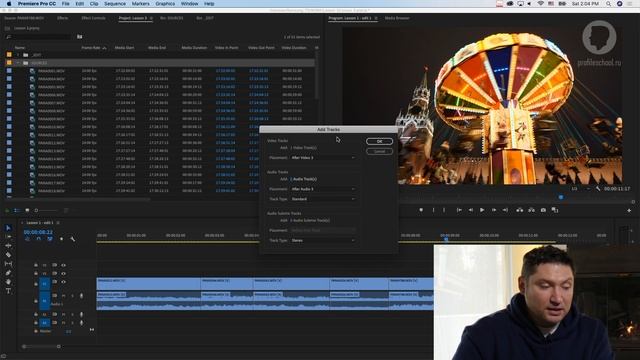Hide the V3 track output eye

click(x=63, y=265)
